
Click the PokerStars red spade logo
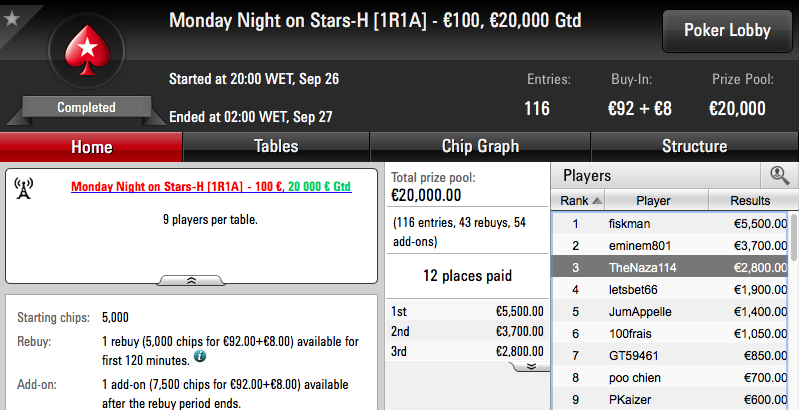(87, 50)
